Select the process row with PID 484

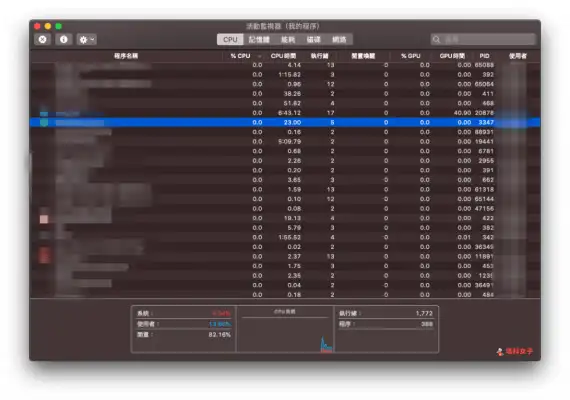click(x=285, y=295)
